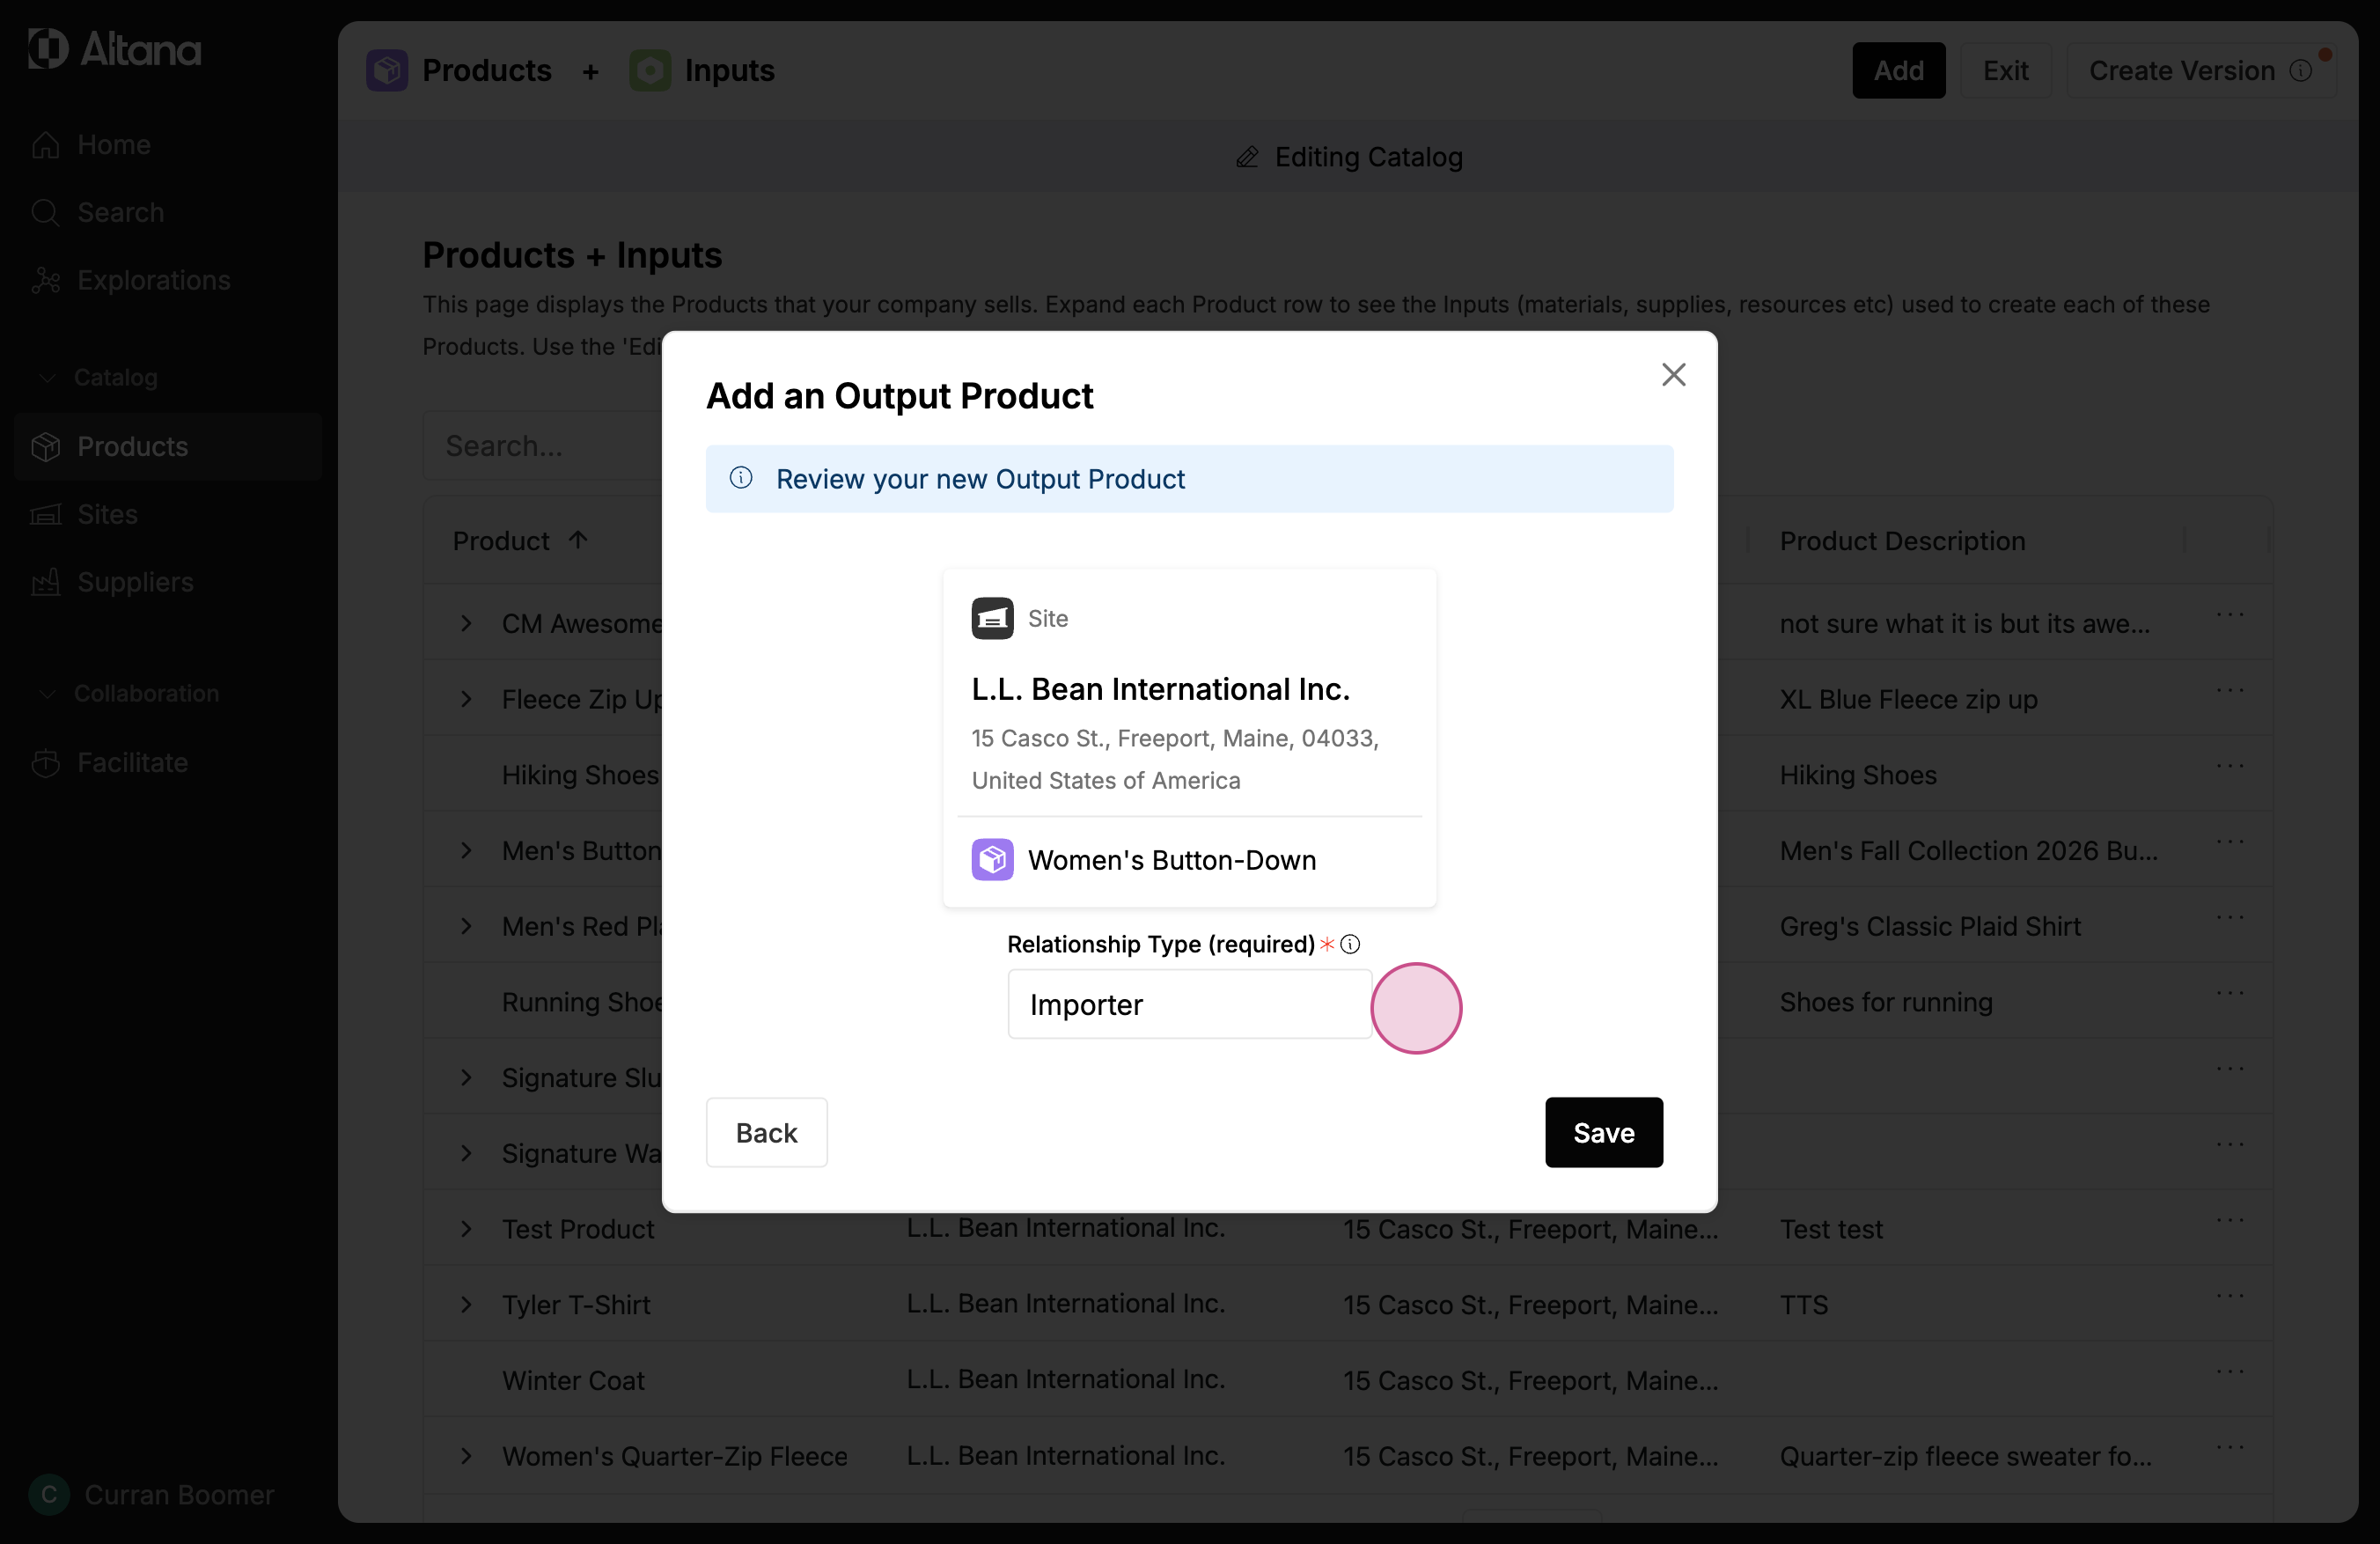
Task: Open more options for Running Shoes row
Action: tap(2230, 993)
